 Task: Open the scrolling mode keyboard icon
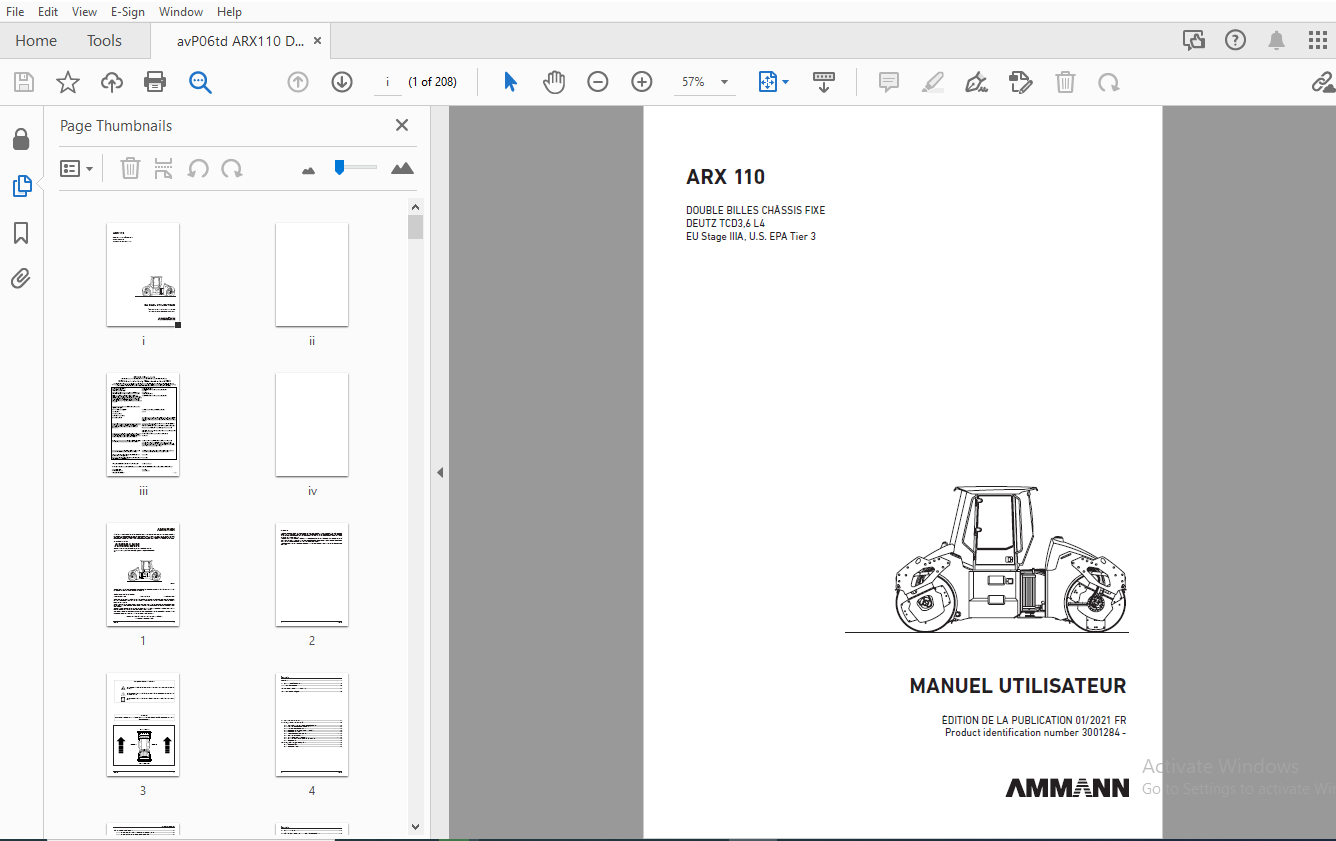coord(824,82)
